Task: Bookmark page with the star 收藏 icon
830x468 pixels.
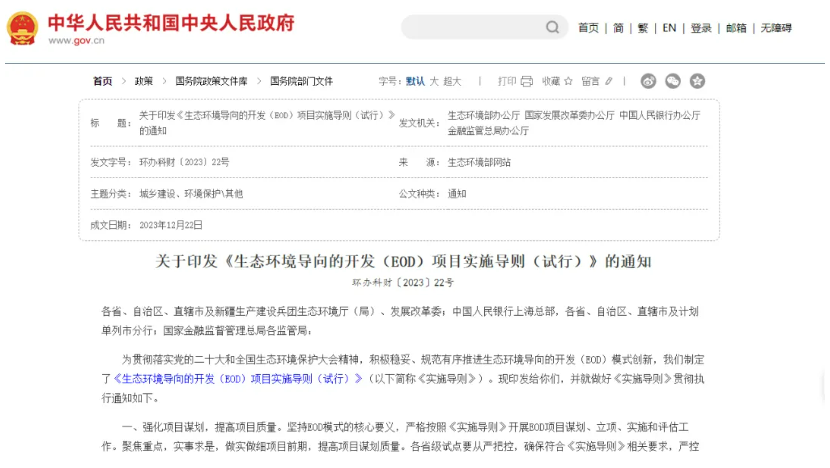Action: point(568,81)
